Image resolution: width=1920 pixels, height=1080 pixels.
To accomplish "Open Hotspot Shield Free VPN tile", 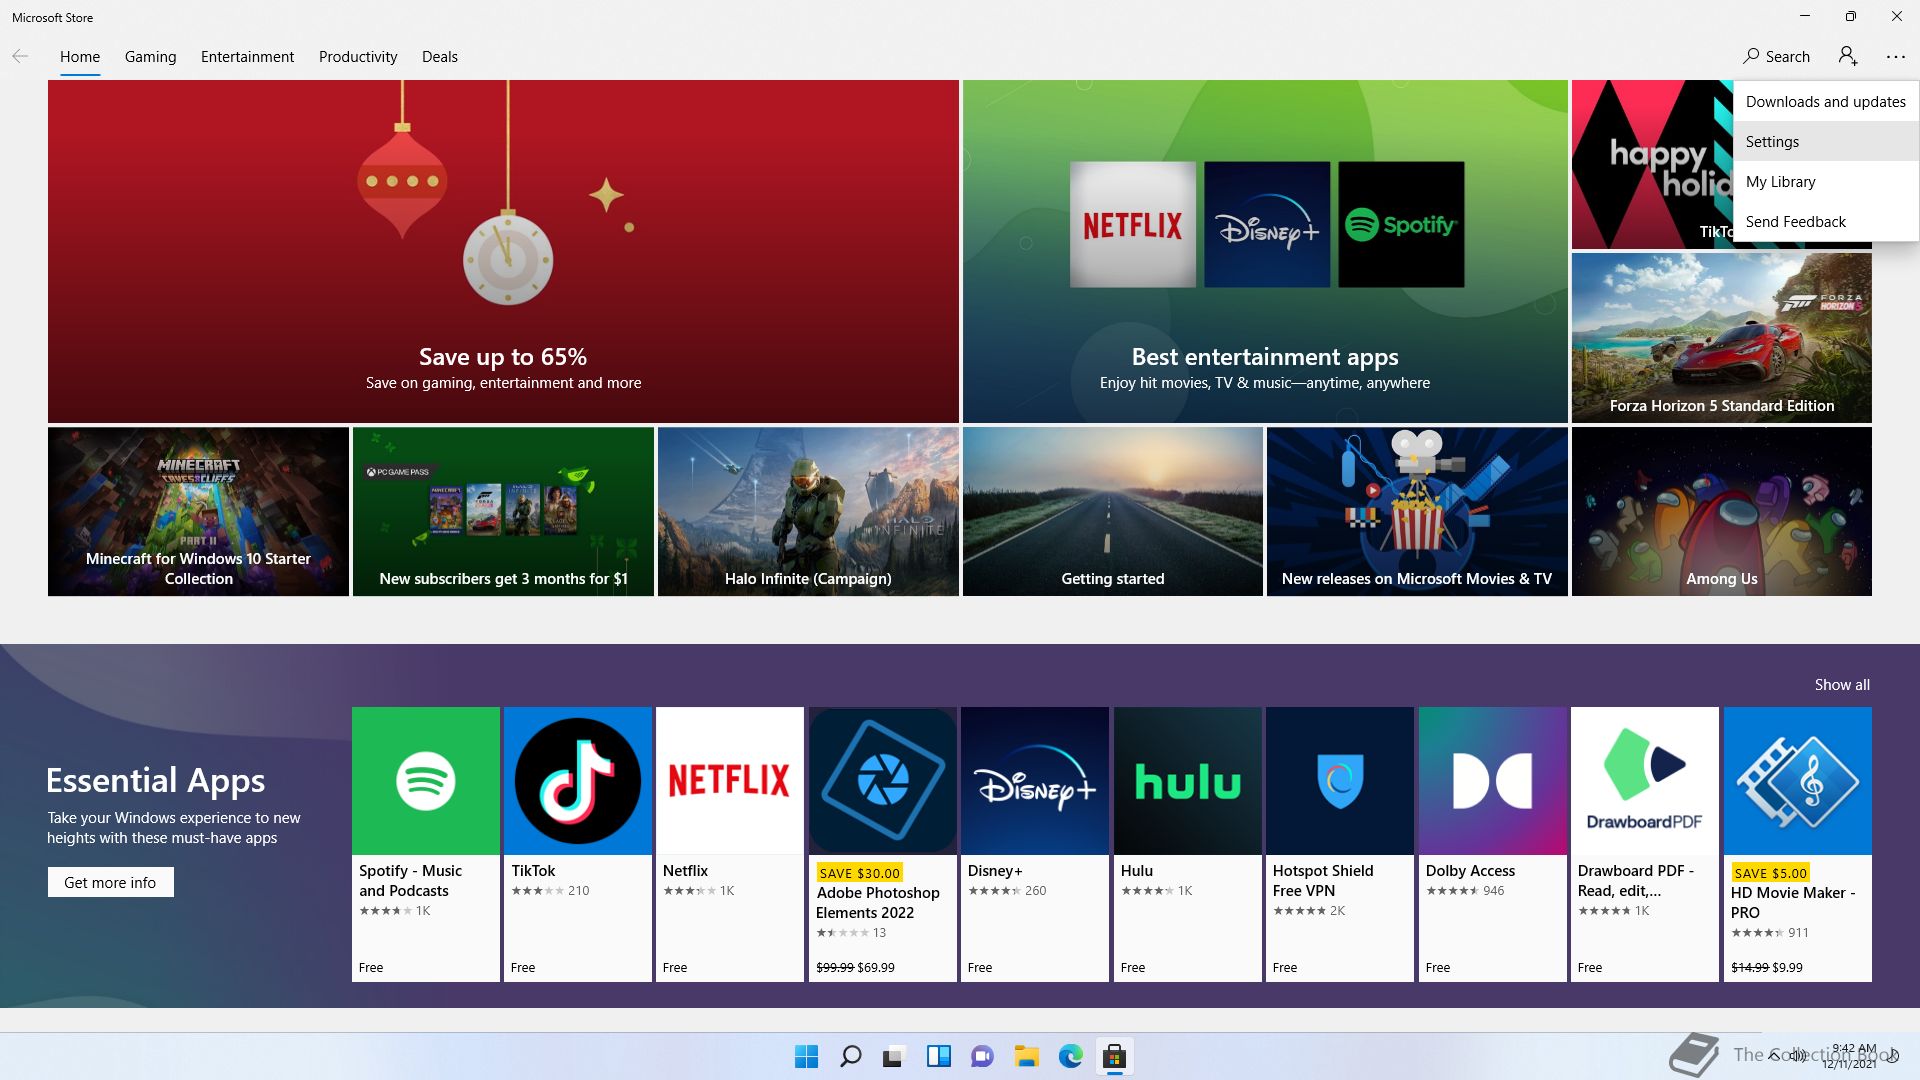I will coord(1340,844).
